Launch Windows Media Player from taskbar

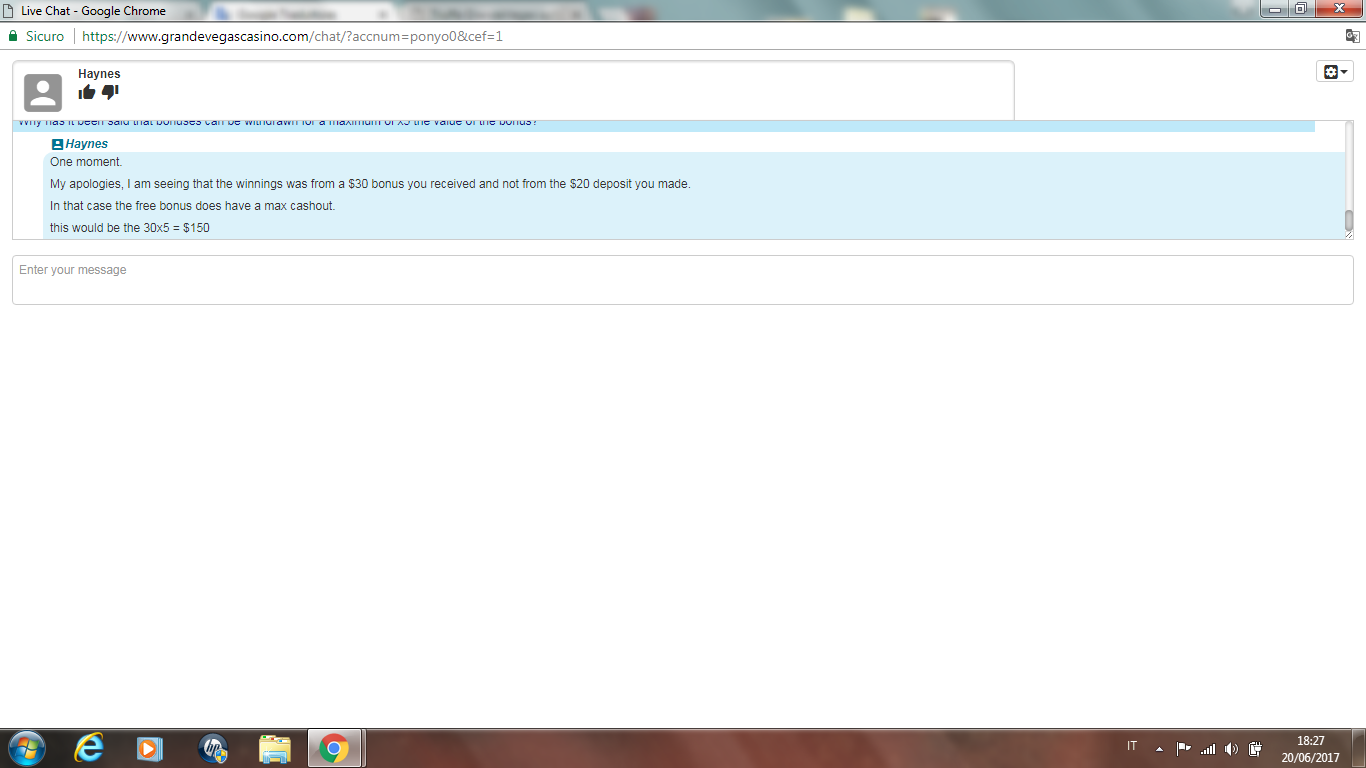point(150,748)
